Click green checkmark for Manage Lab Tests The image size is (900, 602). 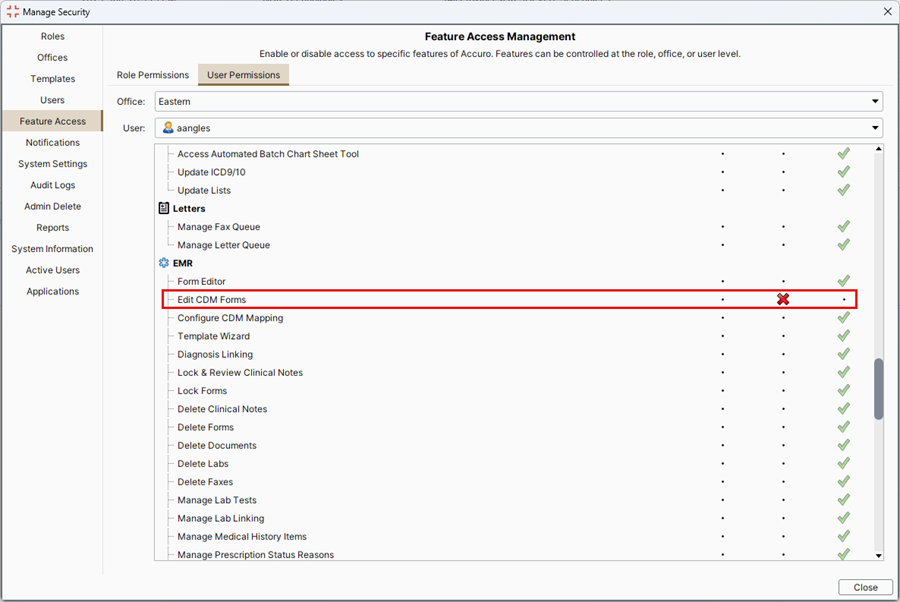point(843,500)
